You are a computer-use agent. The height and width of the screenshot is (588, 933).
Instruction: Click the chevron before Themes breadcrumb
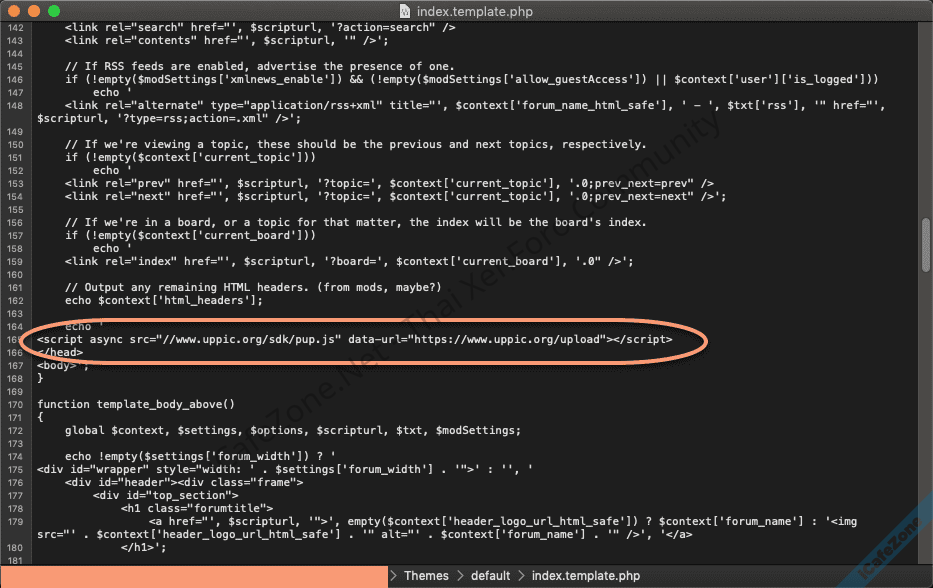point(394,576)
